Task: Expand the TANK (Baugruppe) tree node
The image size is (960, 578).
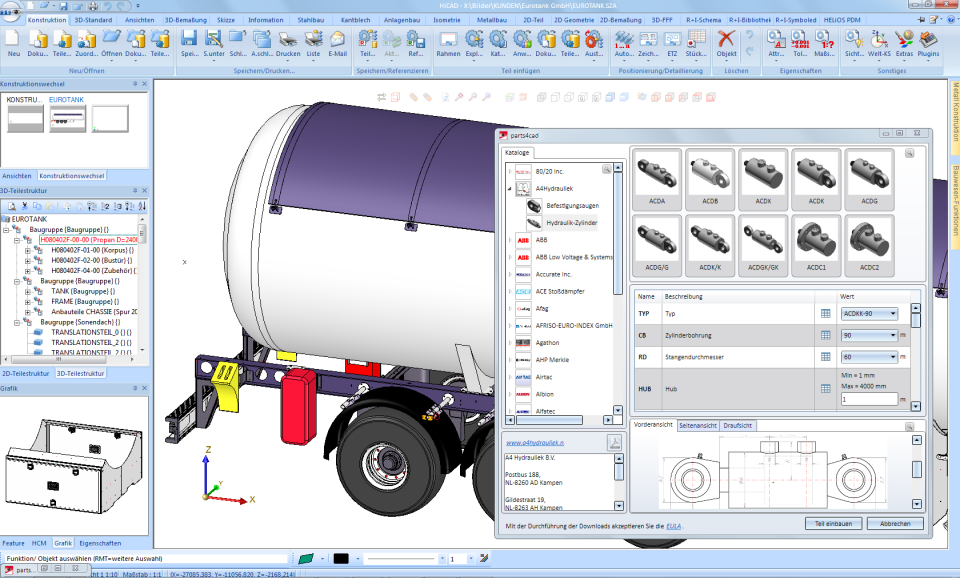Action: click(x=27, y=291)
